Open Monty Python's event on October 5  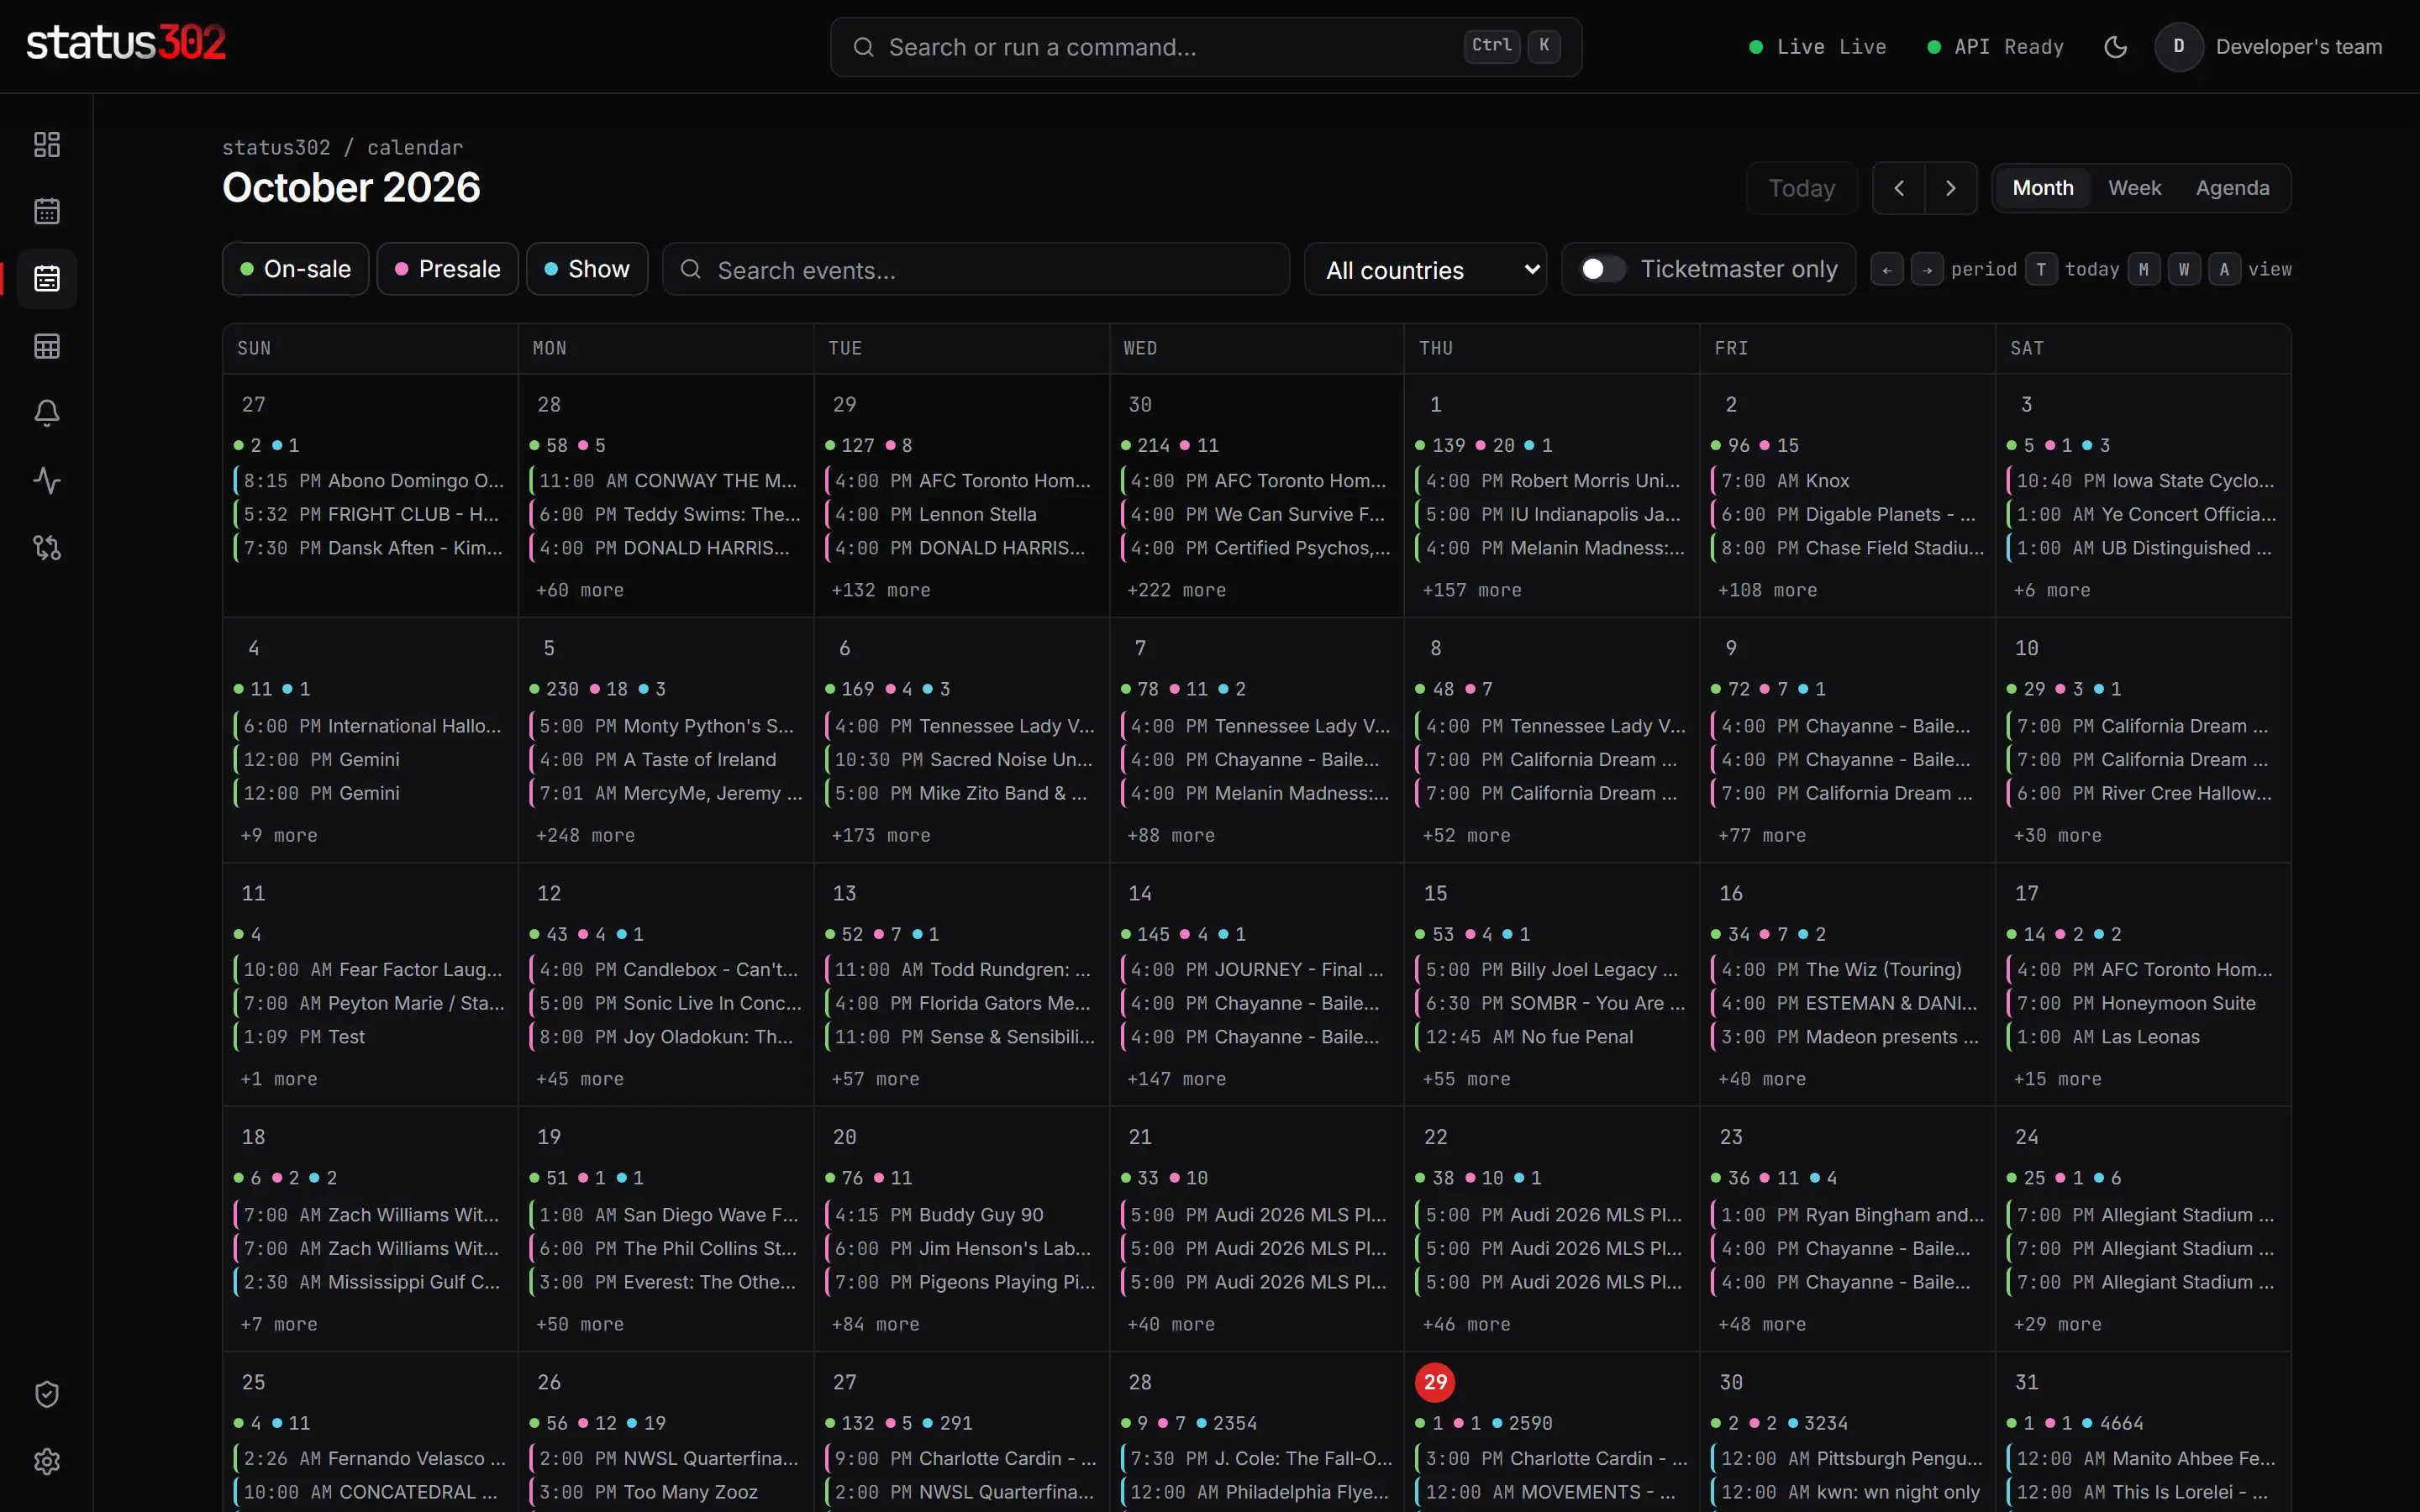(x=666, y=726)
